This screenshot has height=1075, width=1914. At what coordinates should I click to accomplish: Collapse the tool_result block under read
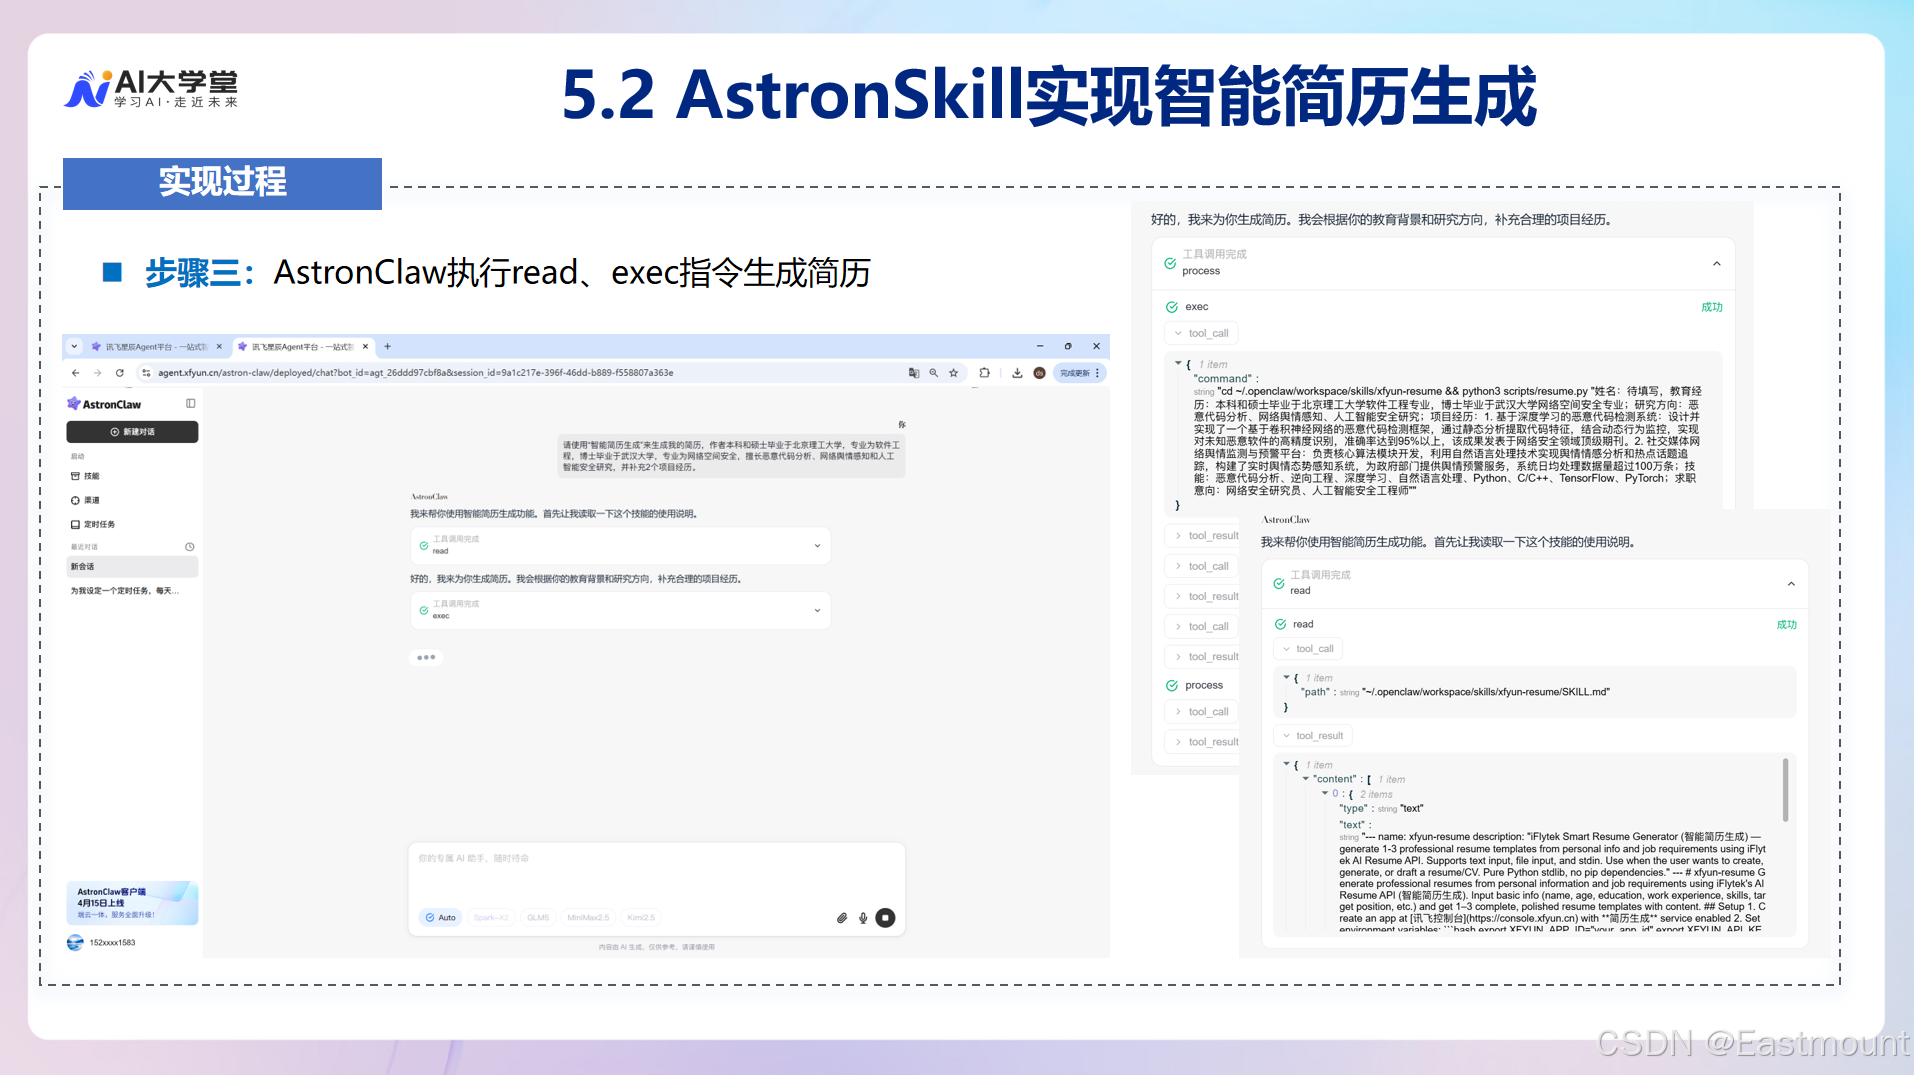(x=1313, y=736)
